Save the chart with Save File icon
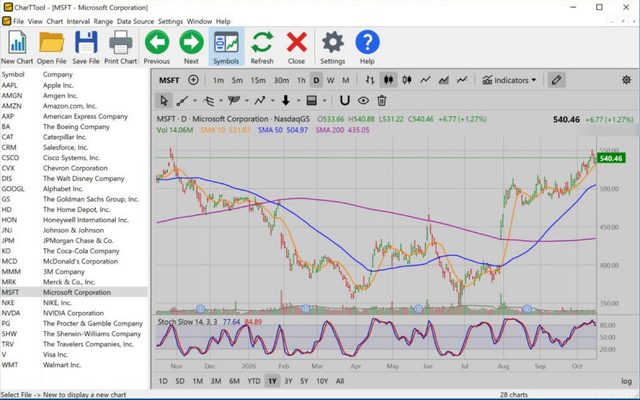The width and height of the screenshot is (640, 400). tap(86, 47)
